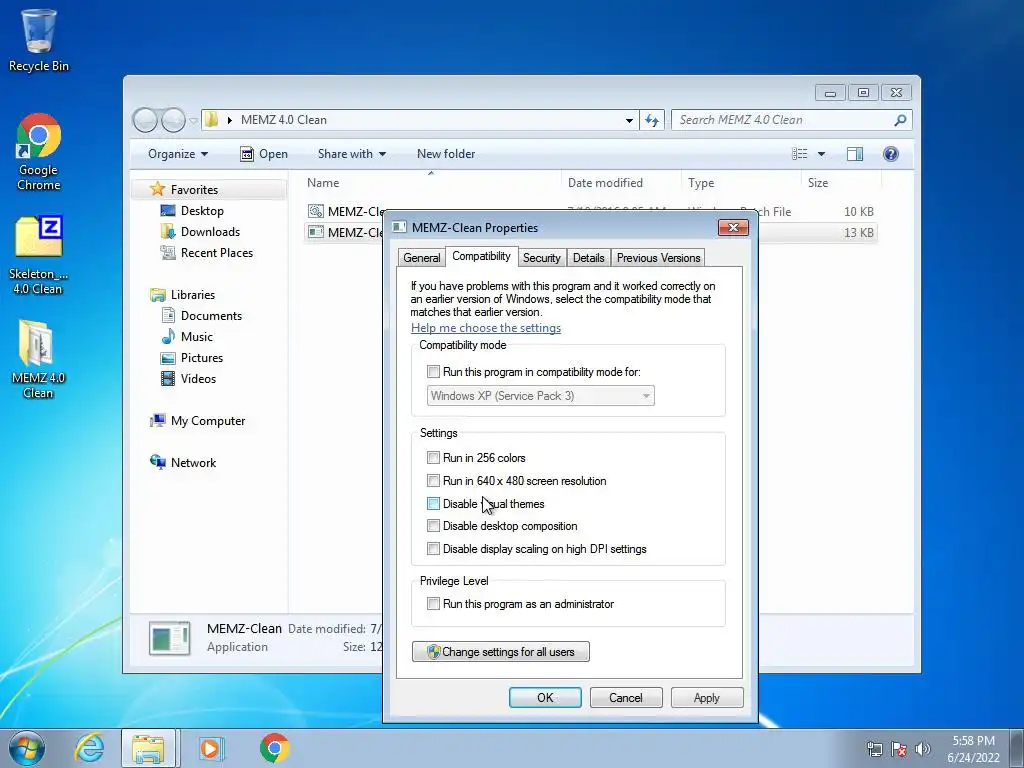Check Disable desktop composition
1024x768 pixels.
[433, 526]
